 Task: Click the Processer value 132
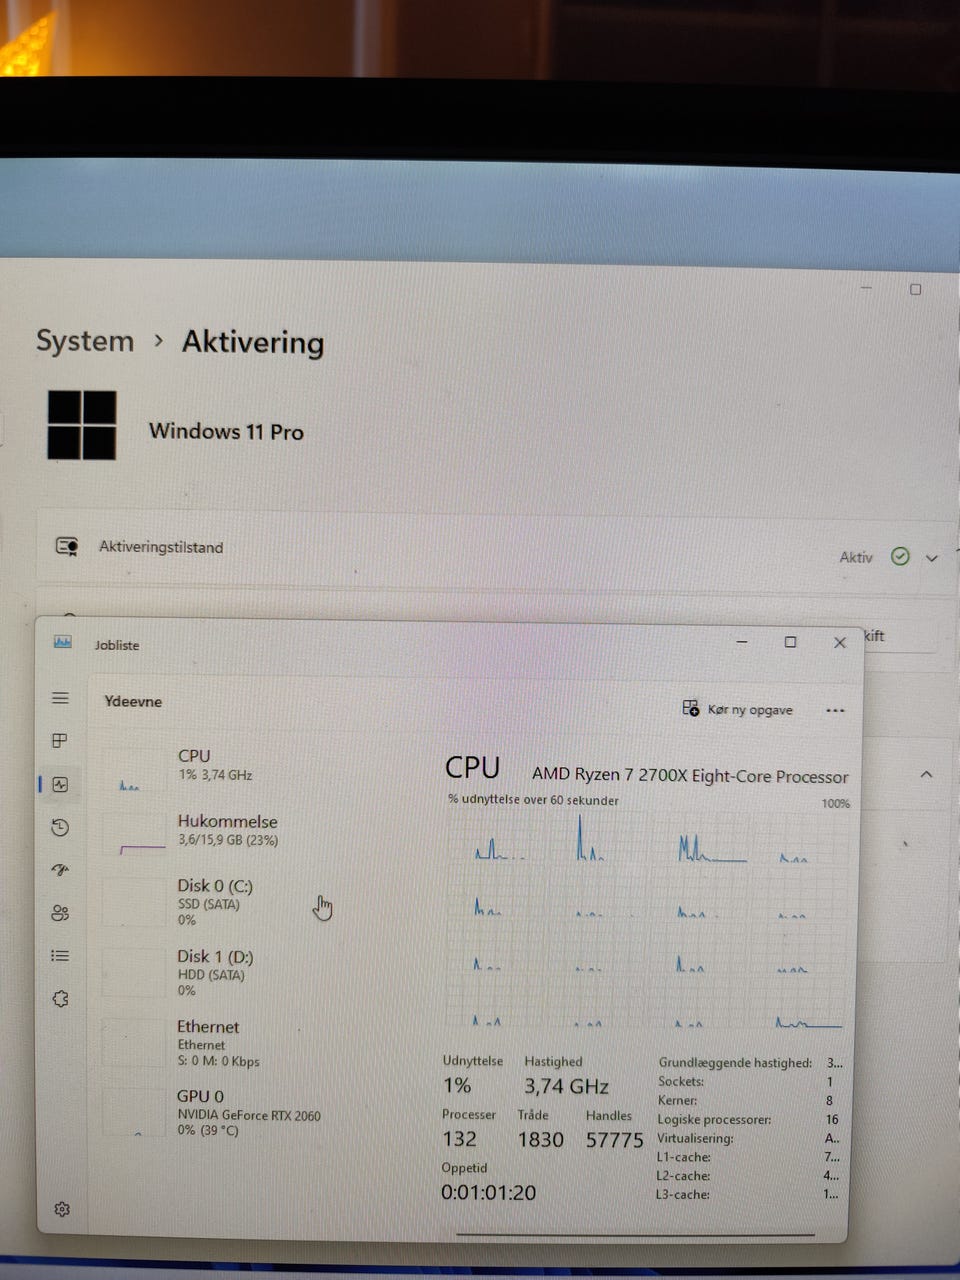coord(459,1139)
